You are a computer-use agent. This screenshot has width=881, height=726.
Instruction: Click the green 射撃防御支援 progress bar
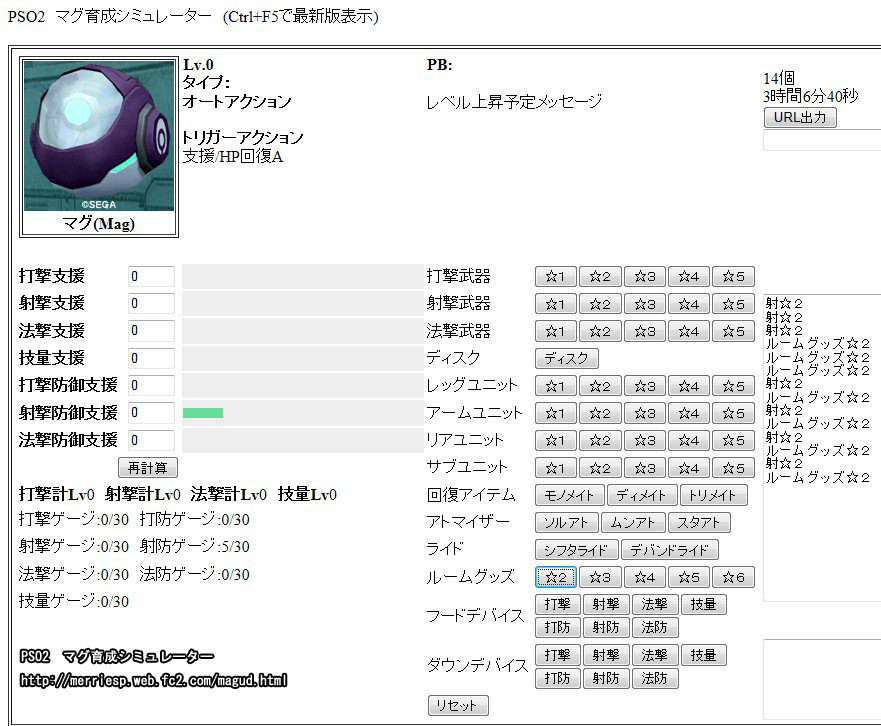(x=203, y=413)
